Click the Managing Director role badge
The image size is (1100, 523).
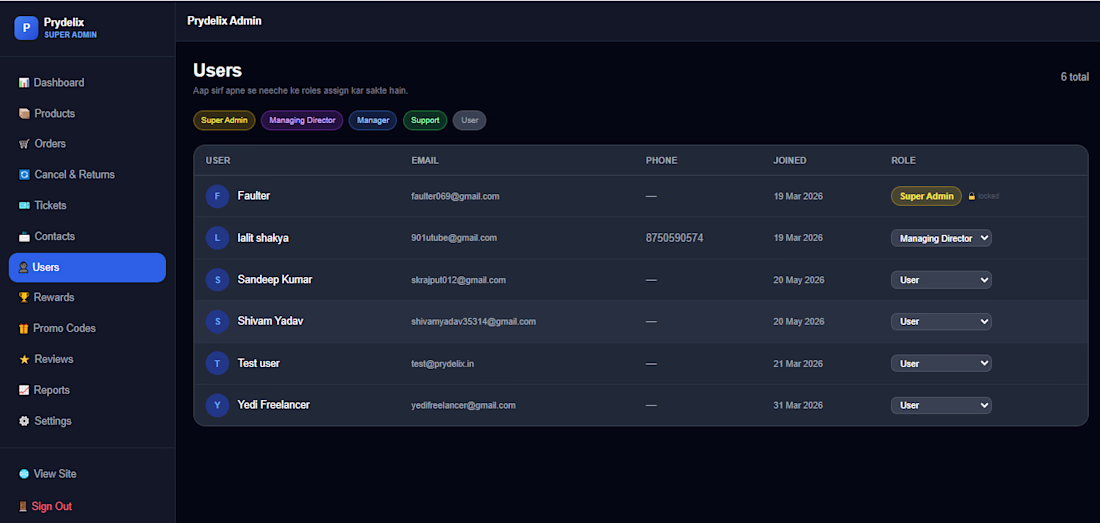(x=302, y=121)
